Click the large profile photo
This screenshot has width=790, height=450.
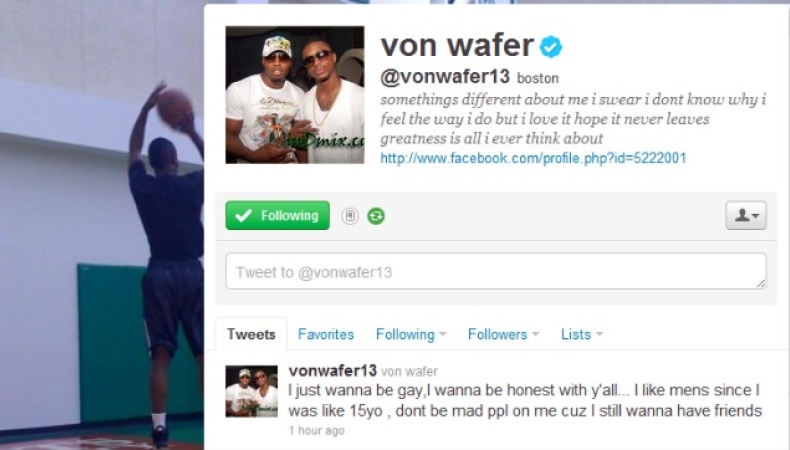295,95
